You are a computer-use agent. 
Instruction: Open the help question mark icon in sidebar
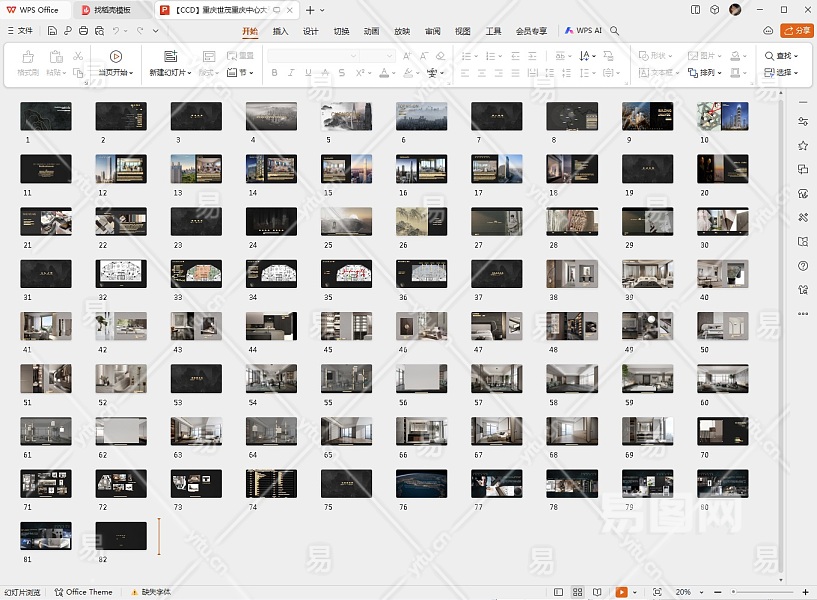(803, 266)
